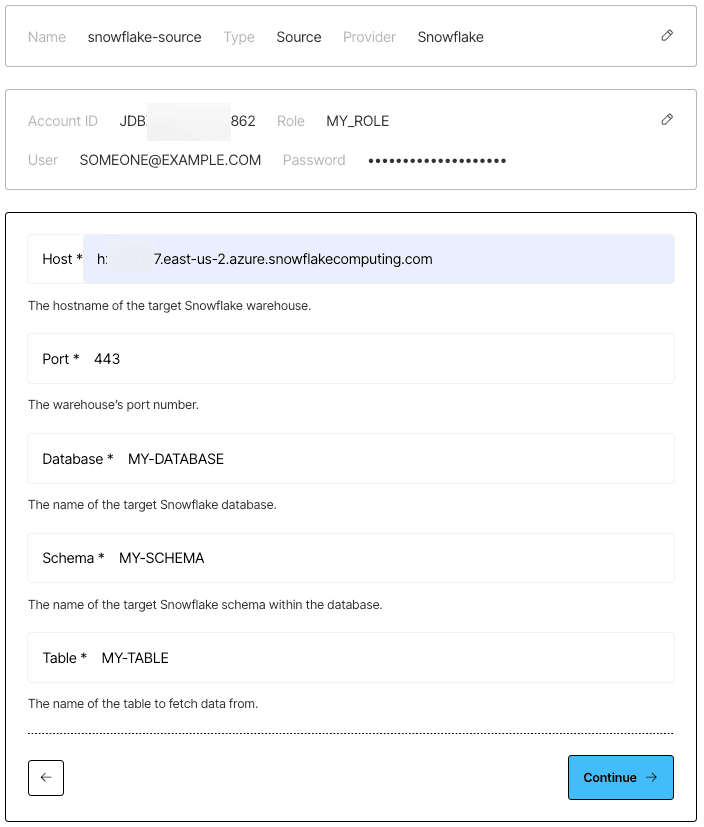
Task: Click the arrow icon inside Continue button
Action: pos(652,777)
